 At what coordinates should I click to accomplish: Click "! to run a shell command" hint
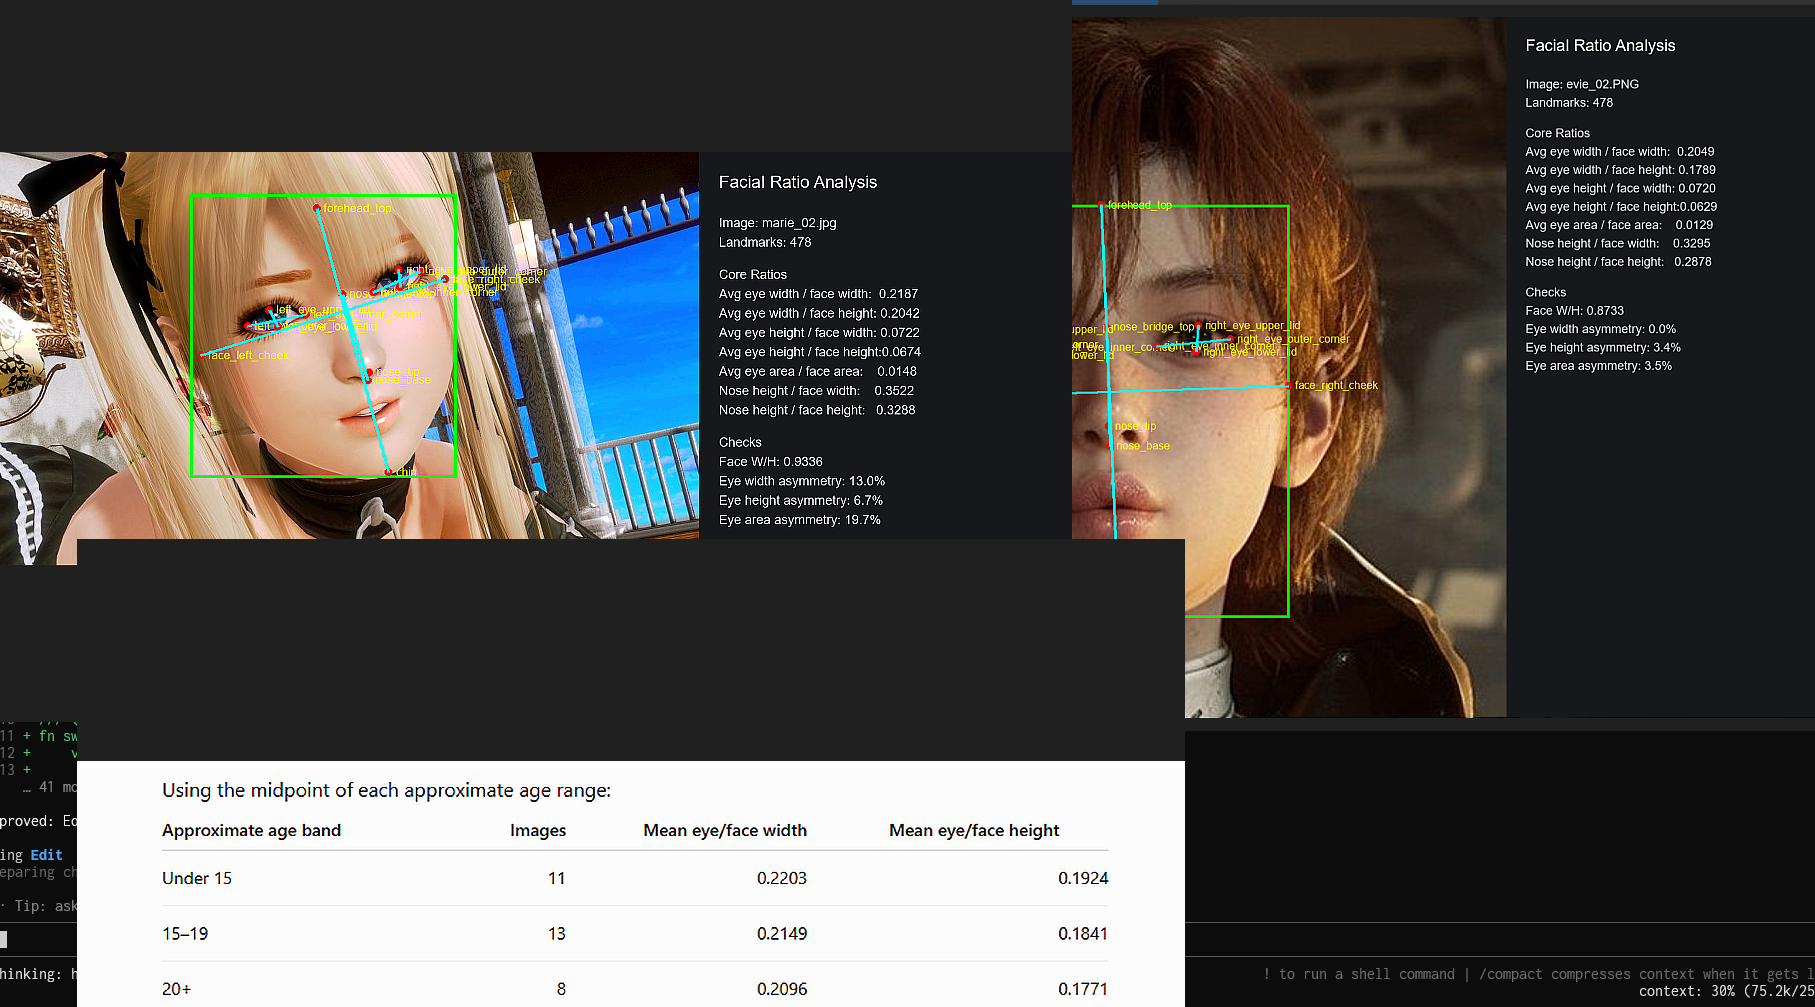pyautogui.click(x=1359, y=974)
